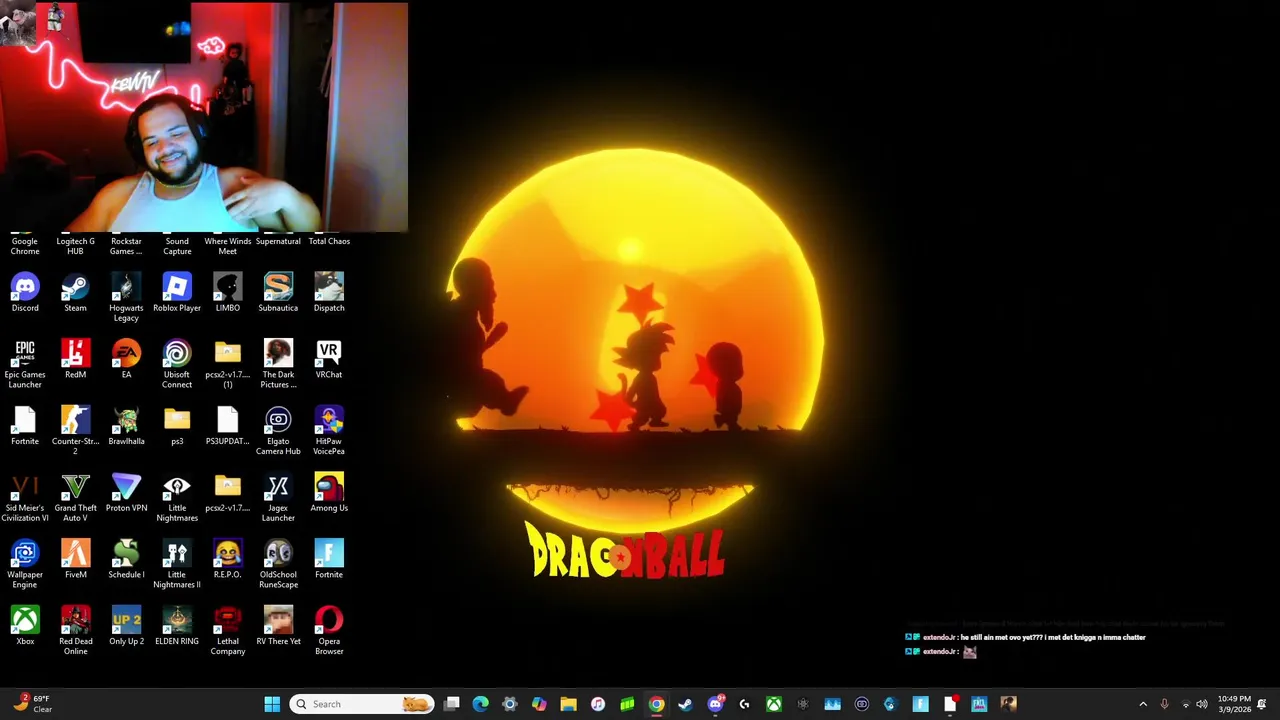Open the notification bell in tray

click(1262, 704)
